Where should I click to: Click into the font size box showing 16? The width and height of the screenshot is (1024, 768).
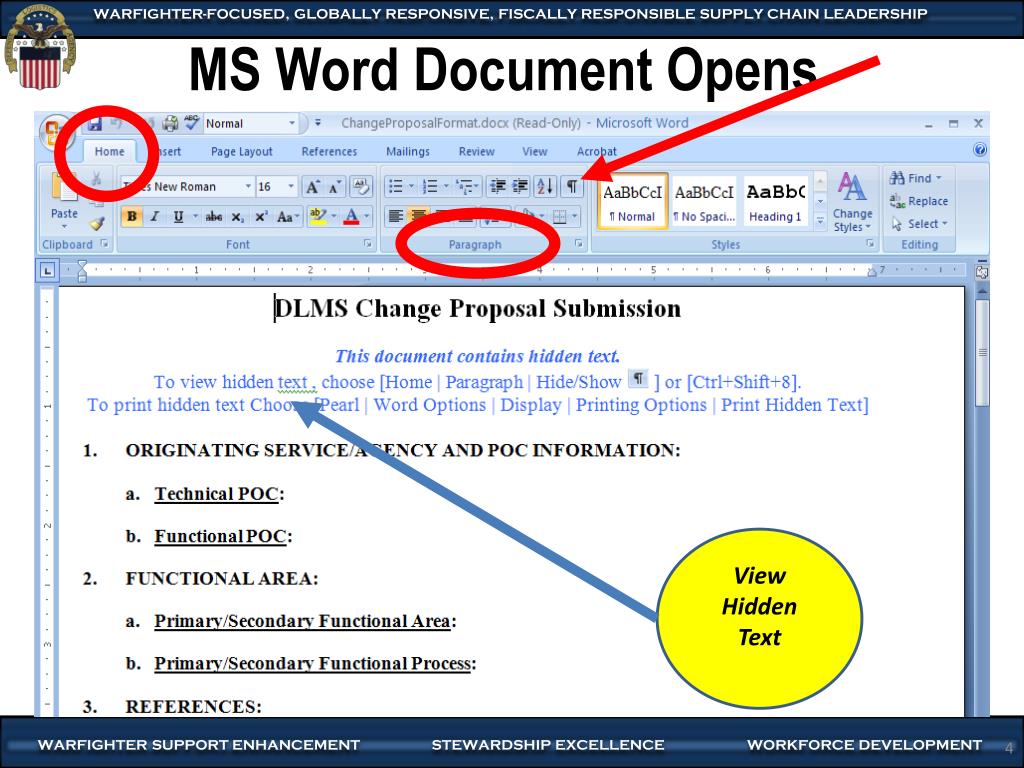[x=270, y=187]
